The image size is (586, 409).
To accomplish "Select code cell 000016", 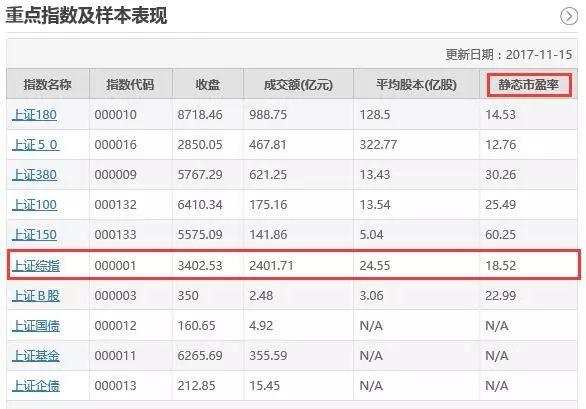I will point(115,145).
